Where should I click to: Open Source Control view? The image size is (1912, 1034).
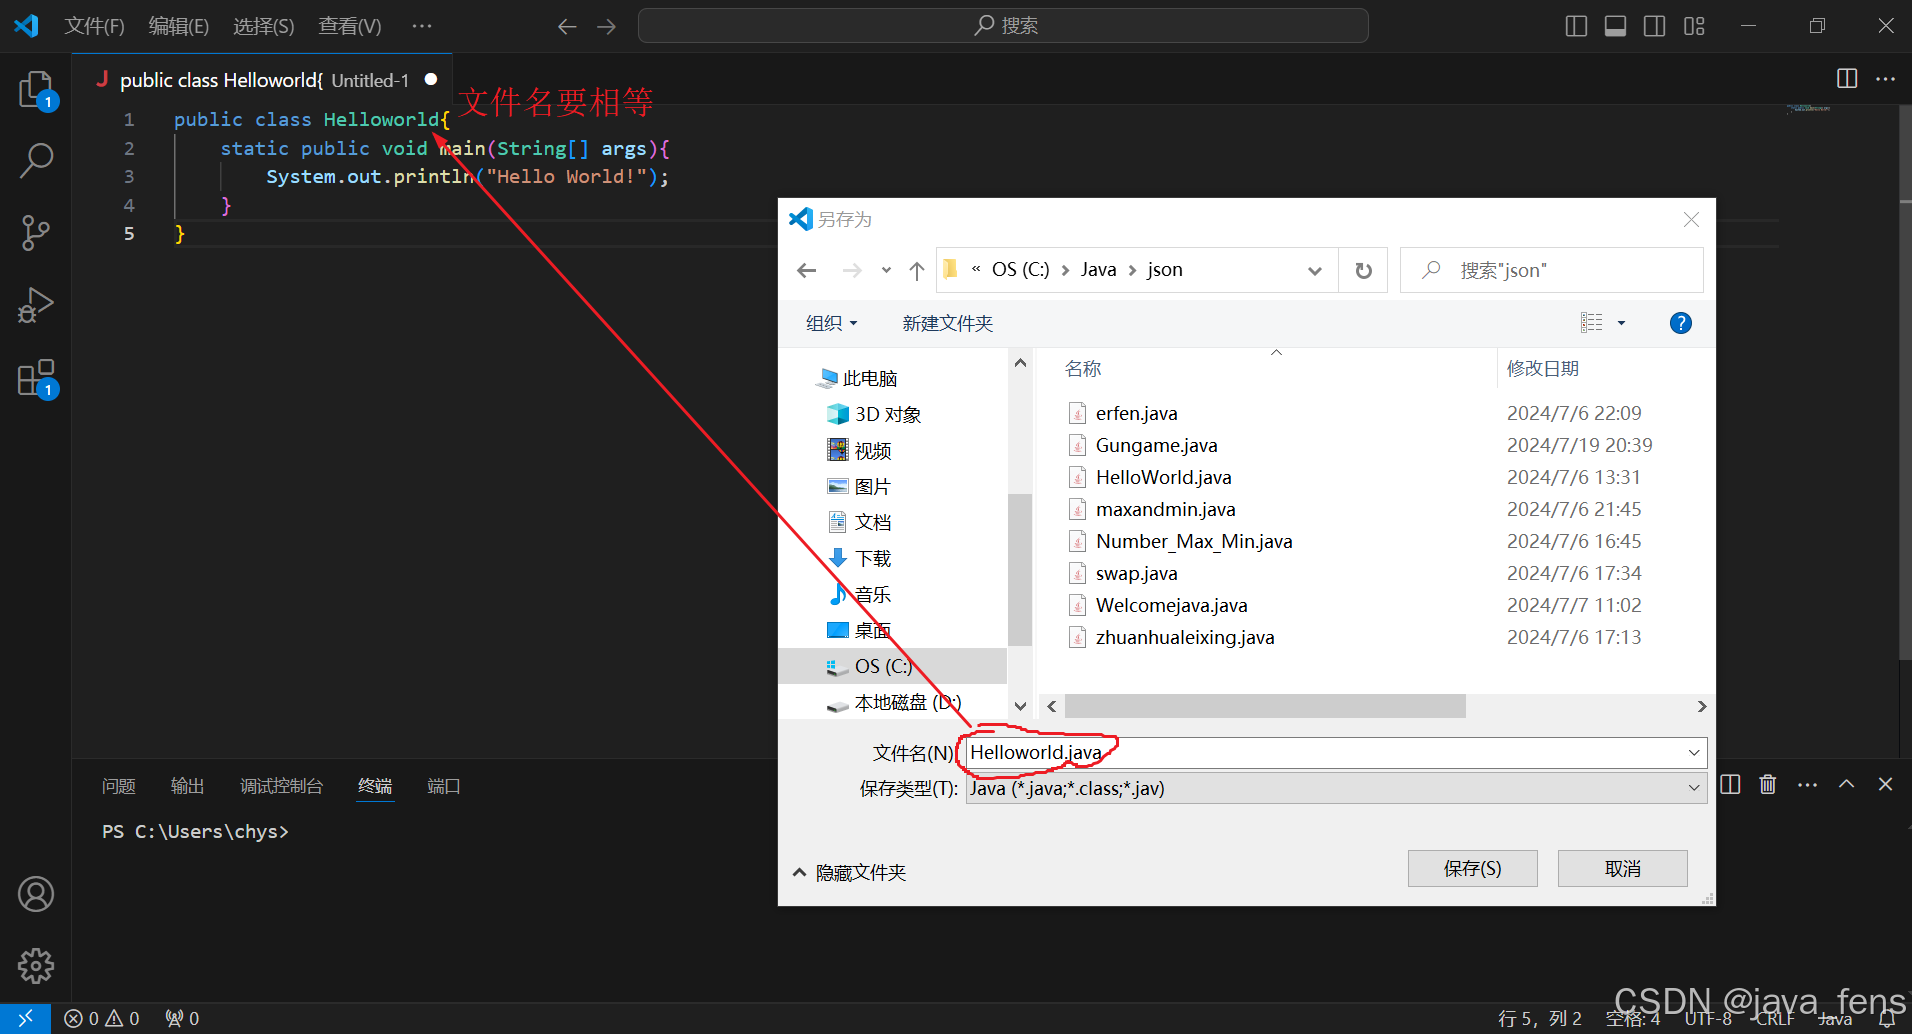click(36, 232)
